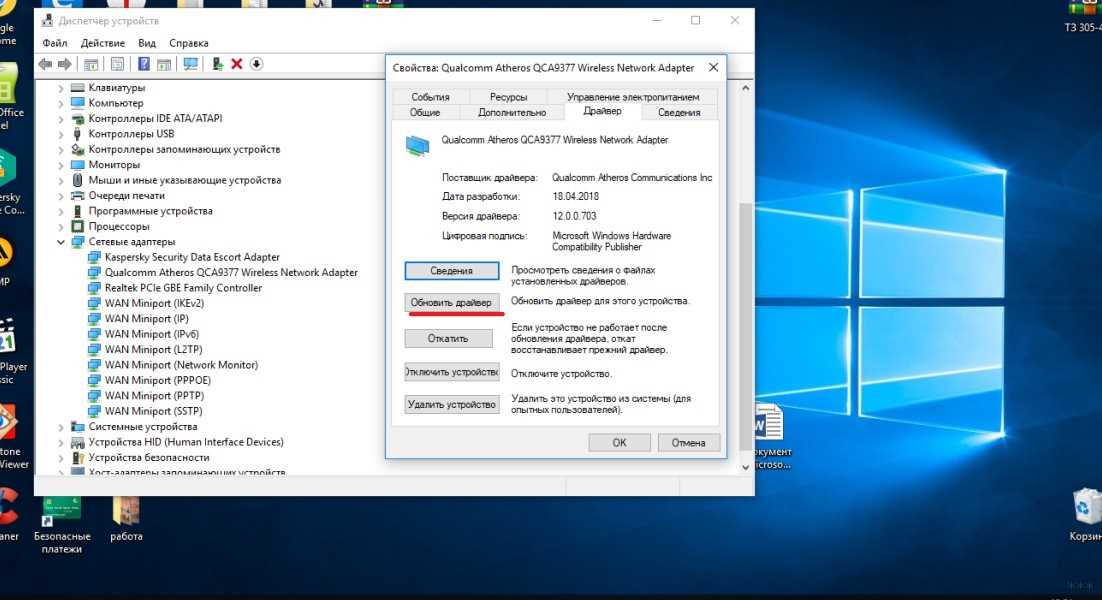Expand the Устройства безопасности node
Viewport: 1102px width, 600px height.
pyautogui.click(x=60, y=458)
